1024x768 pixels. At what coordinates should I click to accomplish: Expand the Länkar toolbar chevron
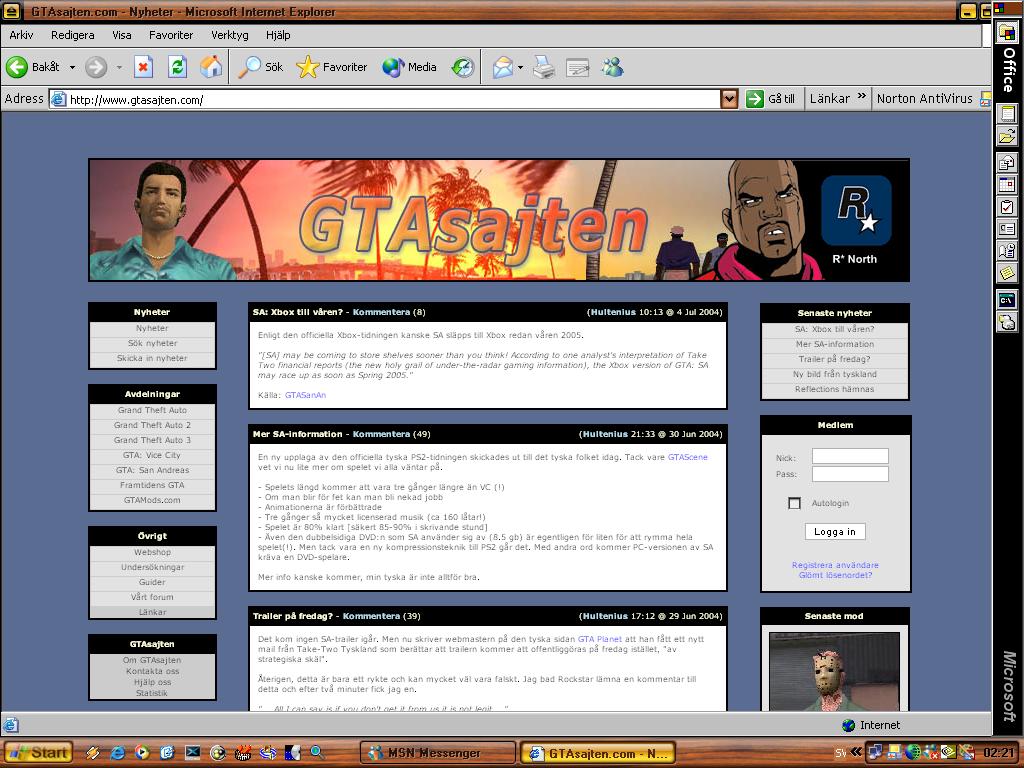pyautogui.click(x=861, y=97)
